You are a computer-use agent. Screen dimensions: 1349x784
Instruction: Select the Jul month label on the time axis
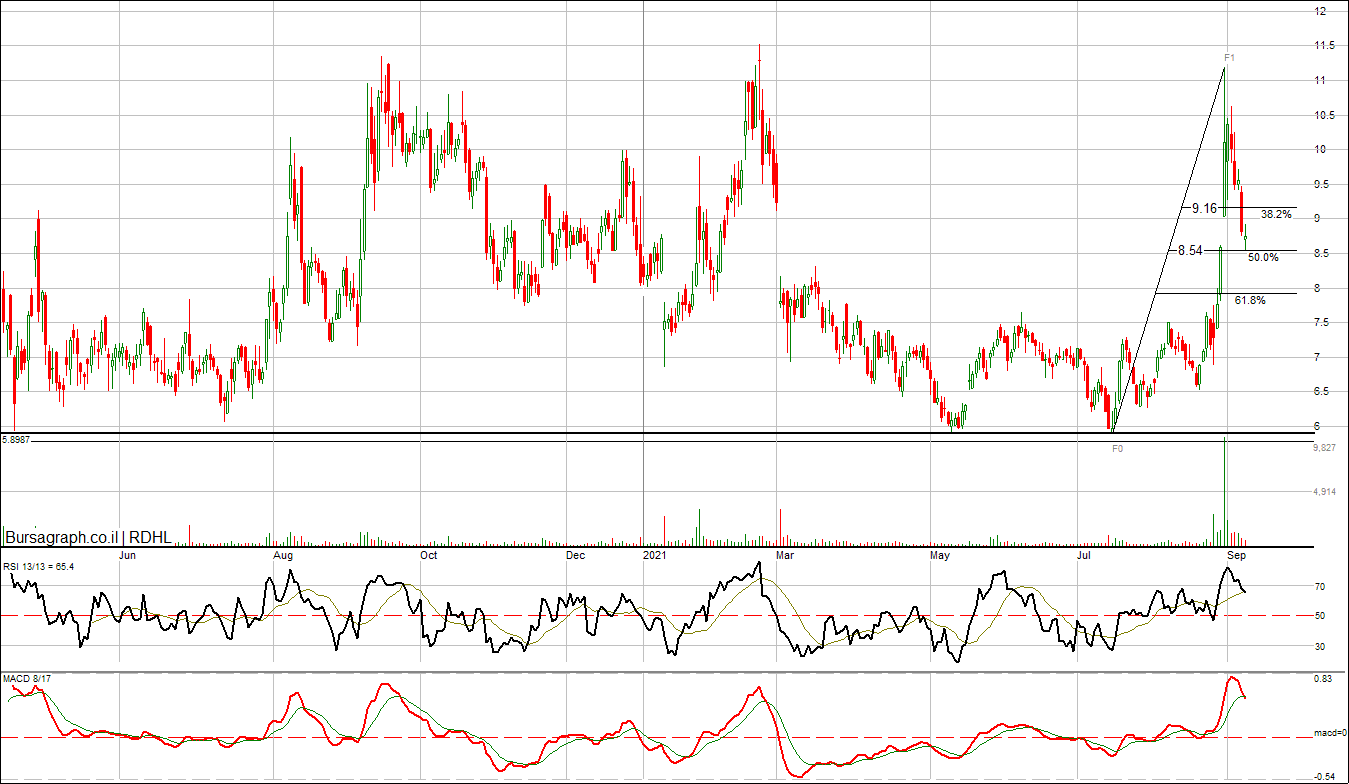point(1084,553)
